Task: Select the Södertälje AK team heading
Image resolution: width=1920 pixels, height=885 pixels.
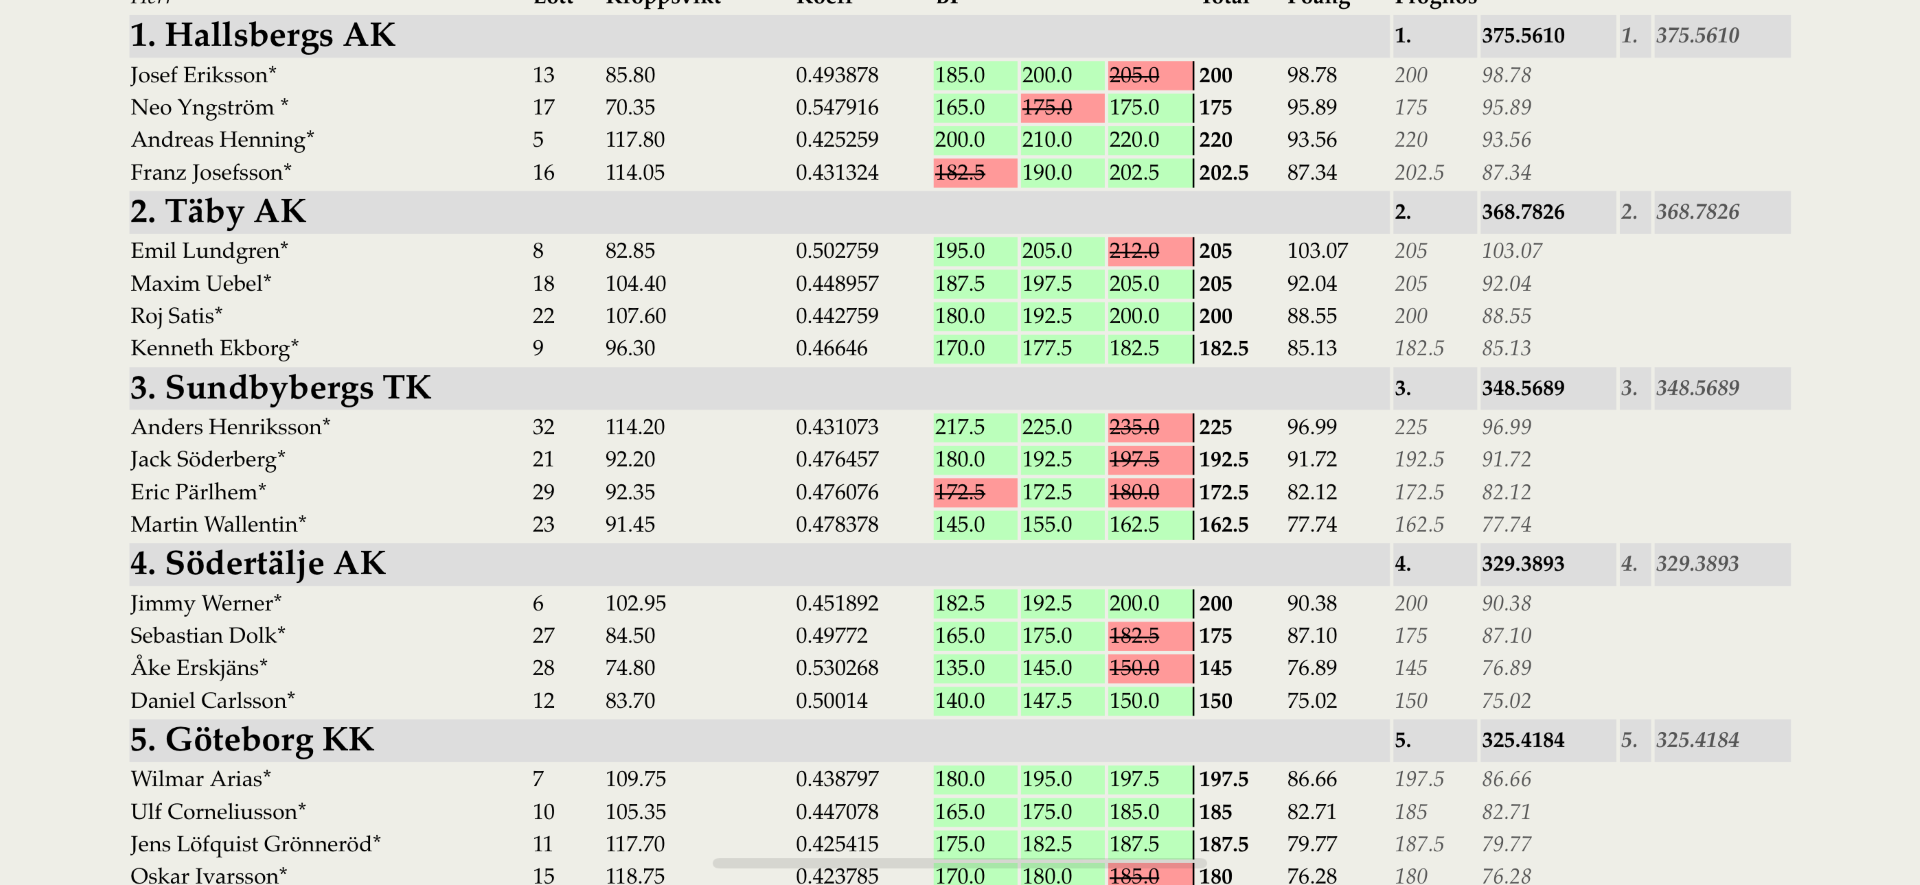Action: coord(258,564)
